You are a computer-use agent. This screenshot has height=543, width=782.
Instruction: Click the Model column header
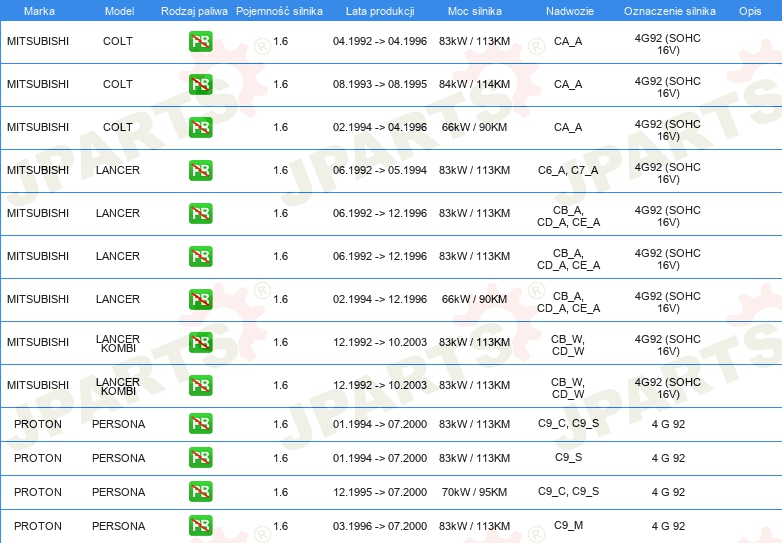click(x=119, y=11)
